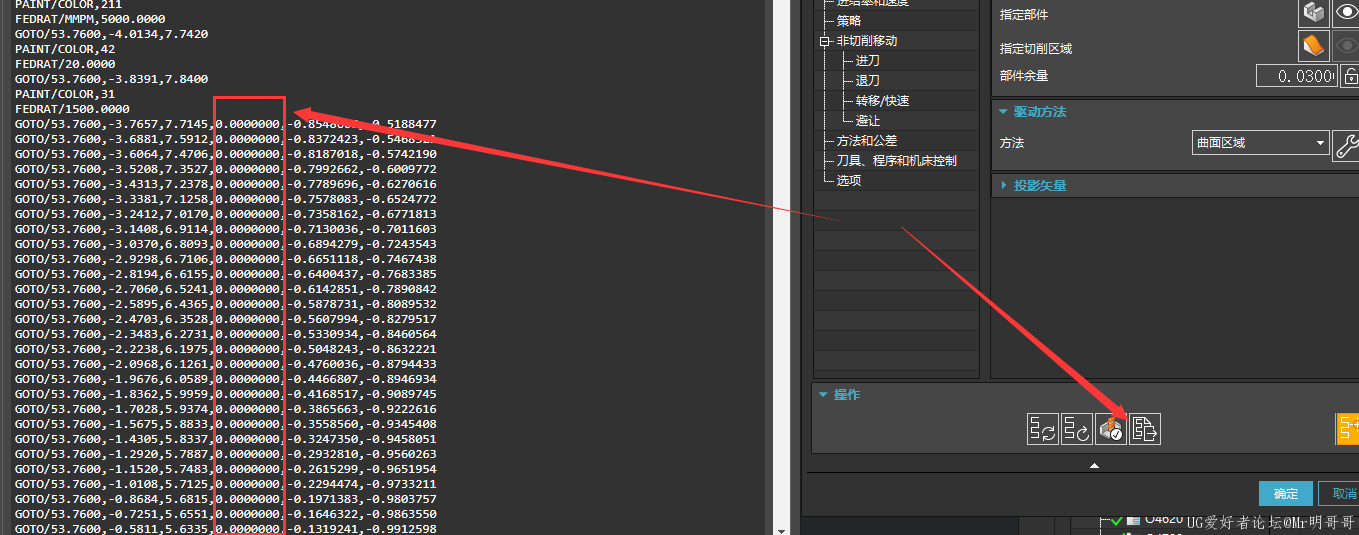This screenshot has width=1359, height=535.
Task: Select 转移/快速 under 非切削移动
Action: tap(883, 101)
